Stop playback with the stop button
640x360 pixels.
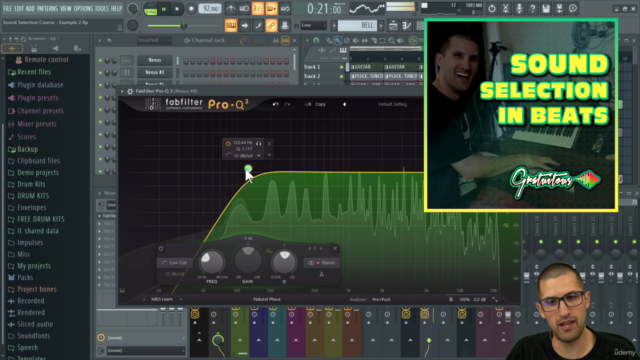click(177, 9)
